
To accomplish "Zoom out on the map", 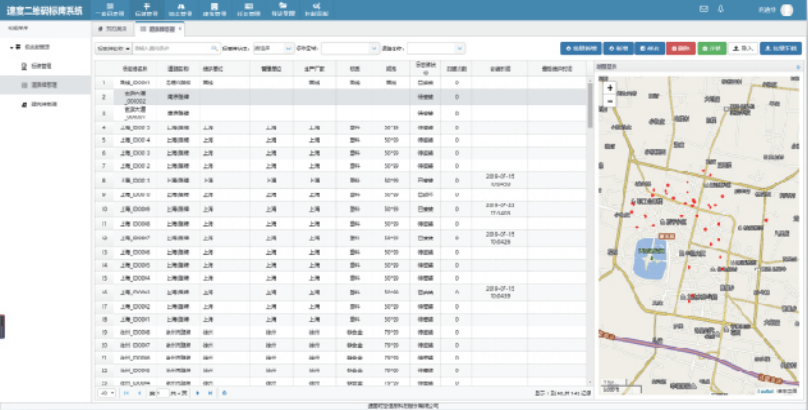I will coord(610,100).
